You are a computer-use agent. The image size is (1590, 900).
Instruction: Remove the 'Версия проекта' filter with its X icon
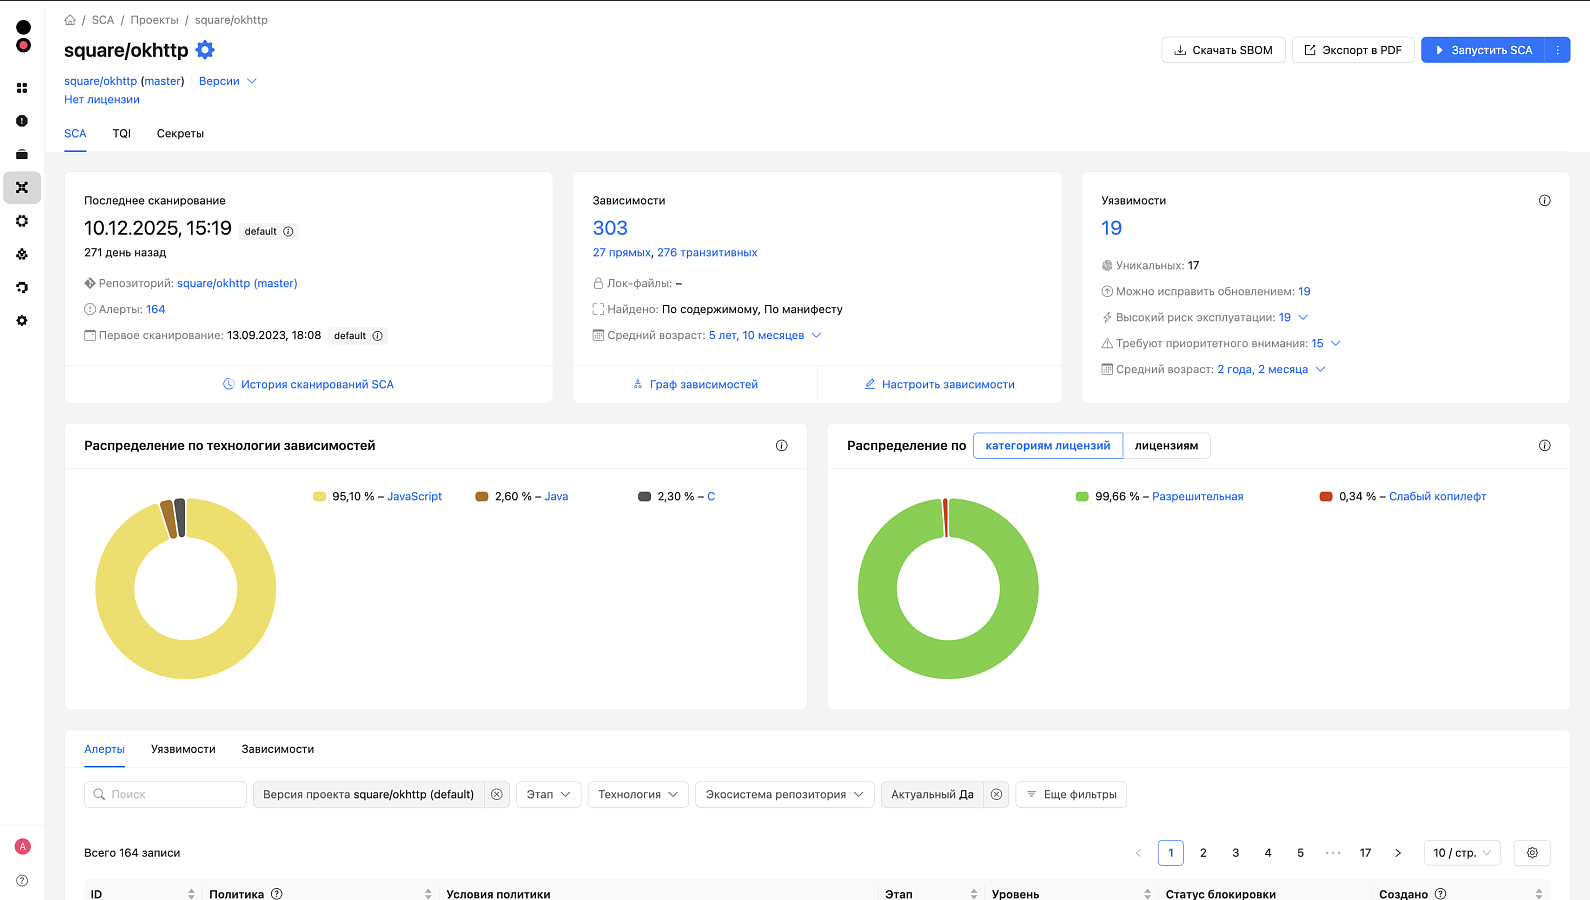(x=496, y=795)
